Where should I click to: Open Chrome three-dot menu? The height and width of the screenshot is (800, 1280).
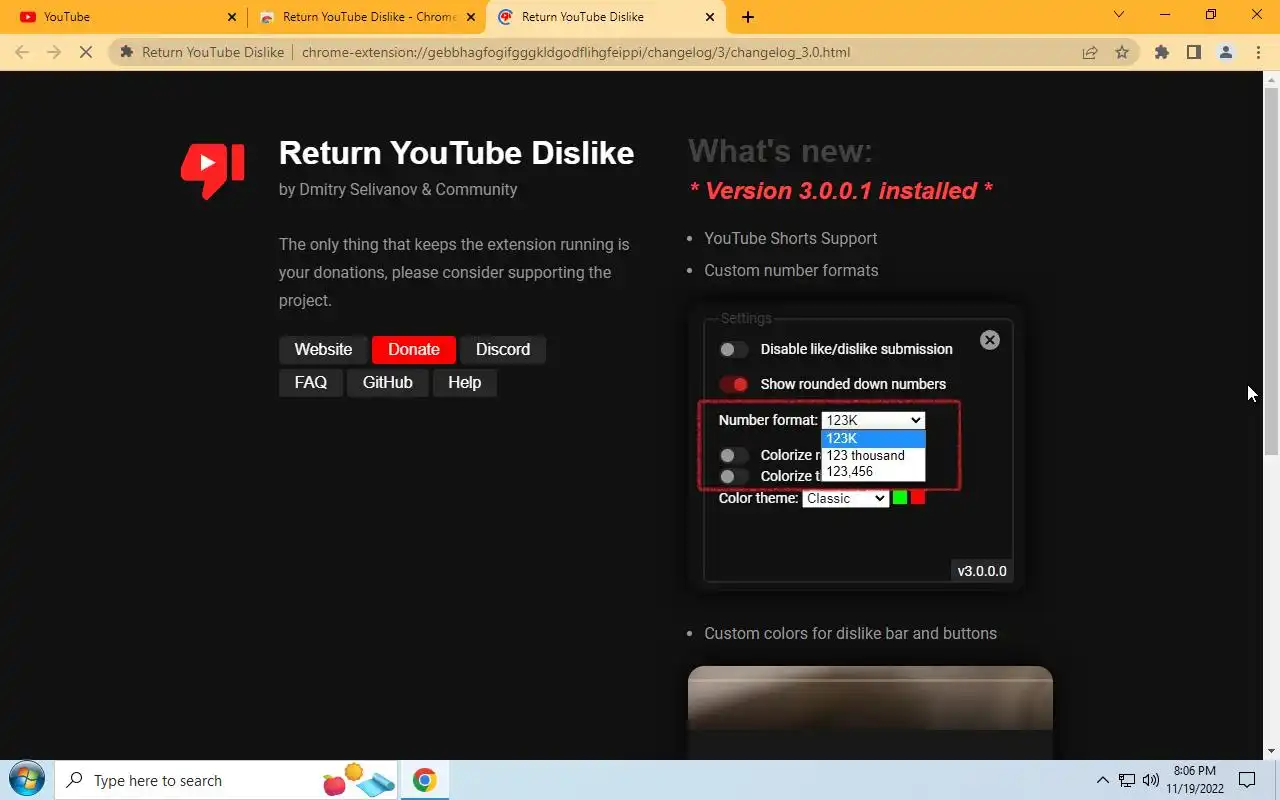(x=1258, y=52)
